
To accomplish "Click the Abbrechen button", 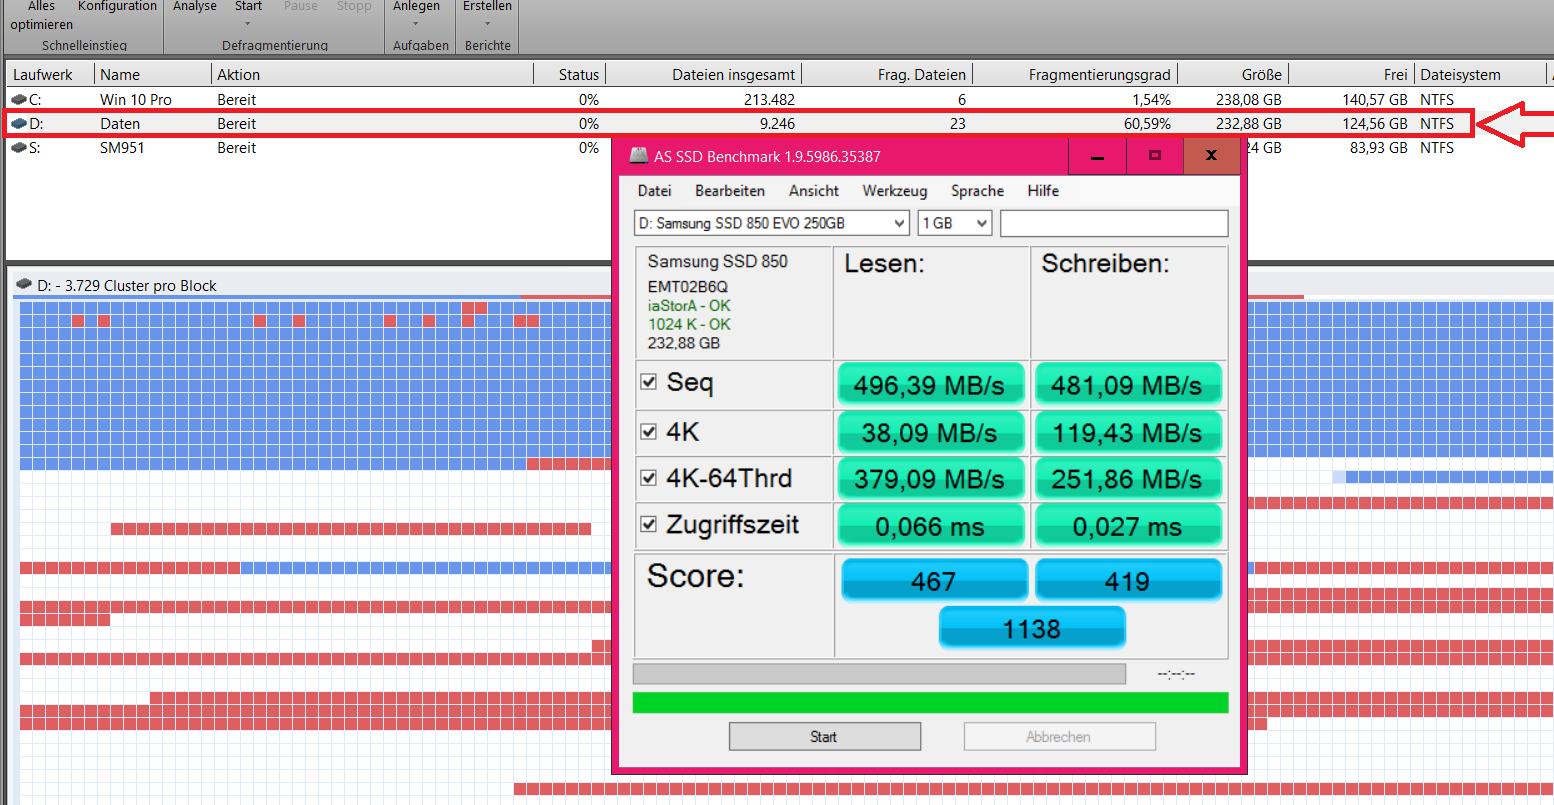I will click(x=1059, y=736).
